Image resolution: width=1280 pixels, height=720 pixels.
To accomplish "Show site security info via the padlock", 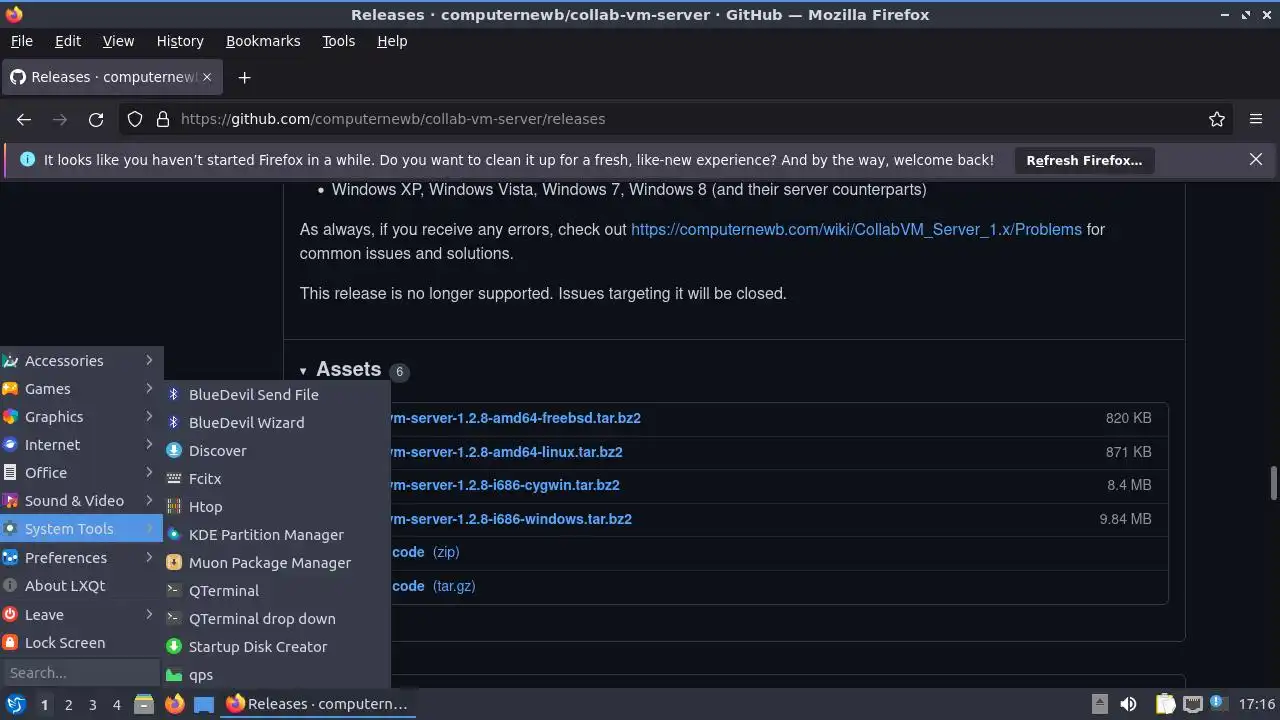I will tap(163, 119).
